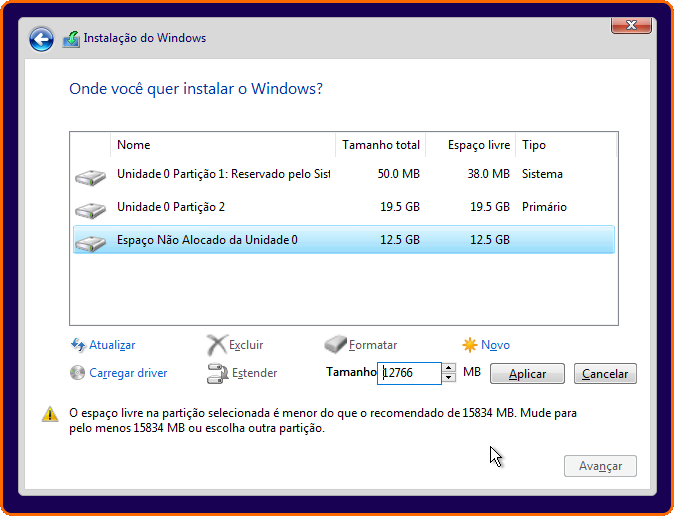Click the Estender drive icon

point(217,373)
